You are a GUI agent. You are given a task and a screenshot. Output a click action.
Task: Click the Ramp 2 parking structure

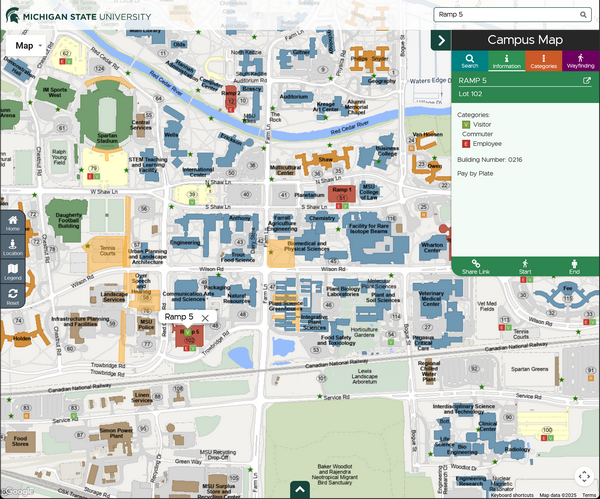tap(231, 98)
